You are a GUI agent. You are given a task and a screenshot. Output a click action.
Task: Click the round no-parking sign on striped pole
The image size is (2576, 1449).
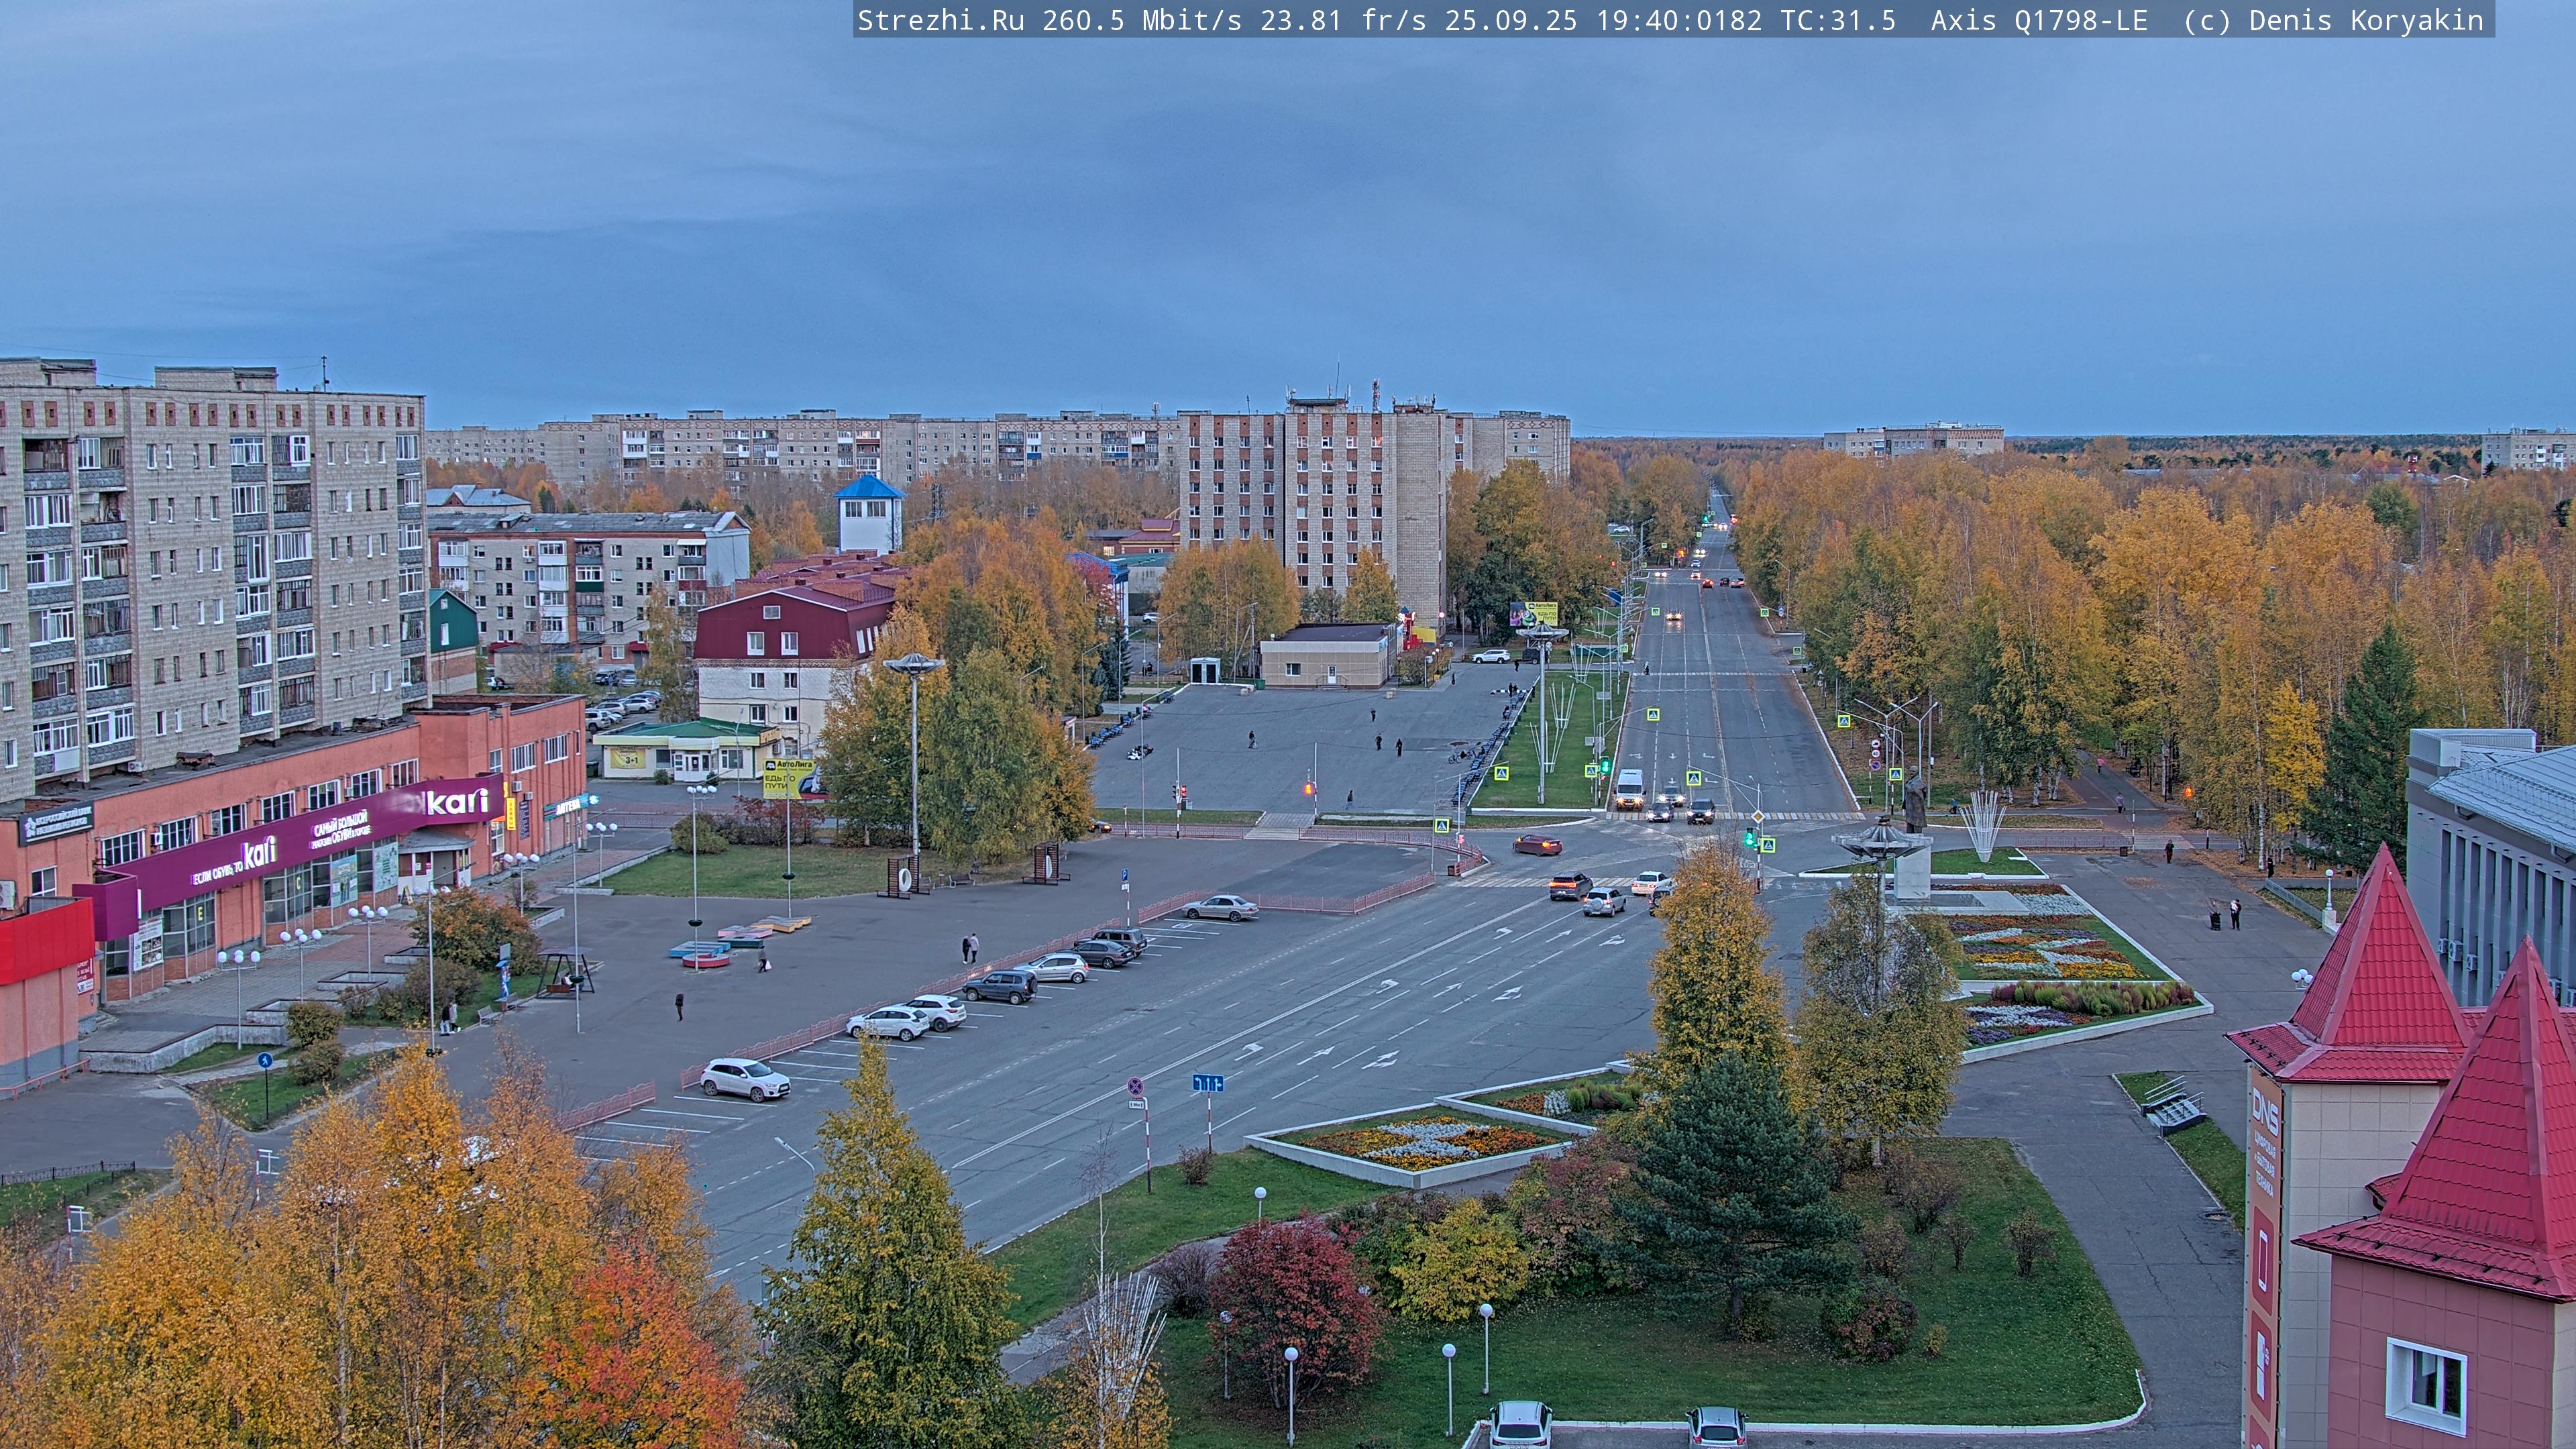[1136, 1086]
